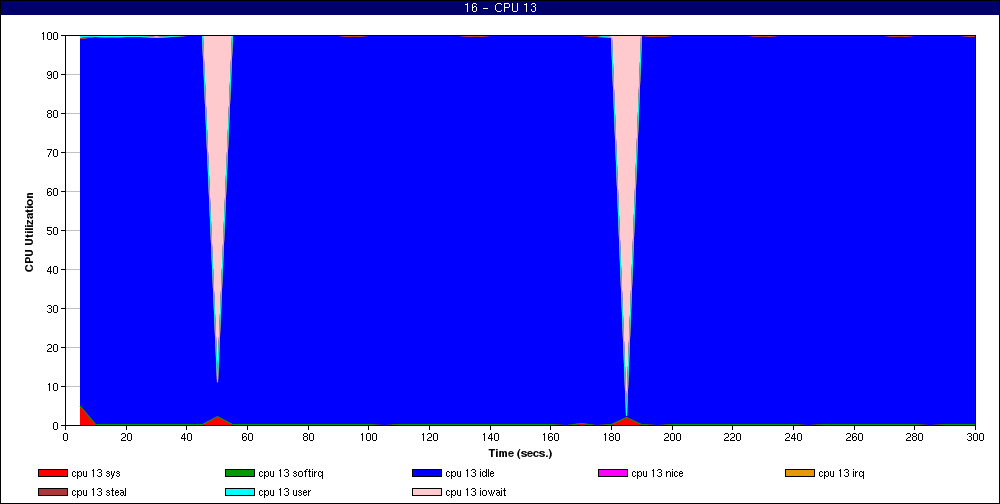Click the brown cpu 13 steal legend swatch

point(53,492)
